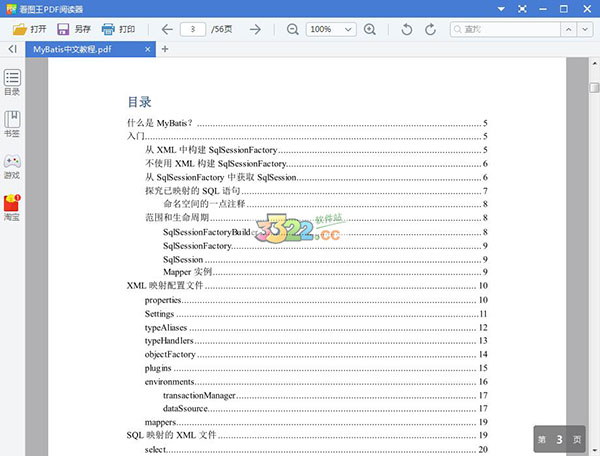Save a copy with 另存
Screen dimensions: 600x456
(x=73, y=29)
